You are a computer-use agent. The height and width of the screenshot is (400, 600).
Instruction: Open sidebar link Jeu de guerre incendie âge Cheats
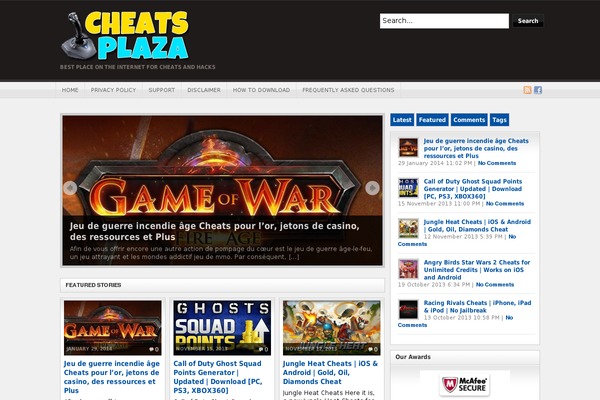(x=476, y=148)
